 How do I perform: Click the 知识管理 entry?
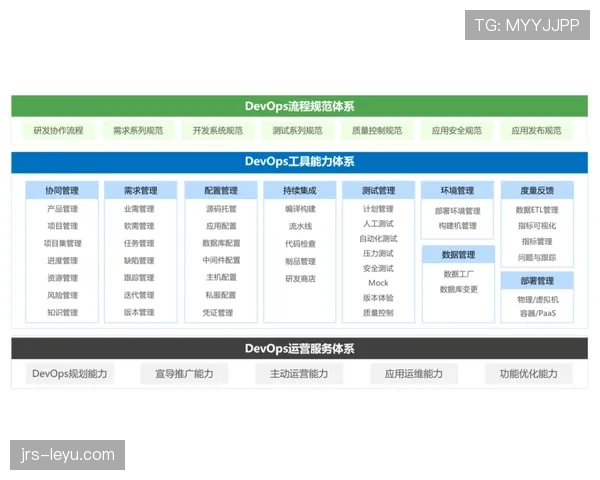62,312
